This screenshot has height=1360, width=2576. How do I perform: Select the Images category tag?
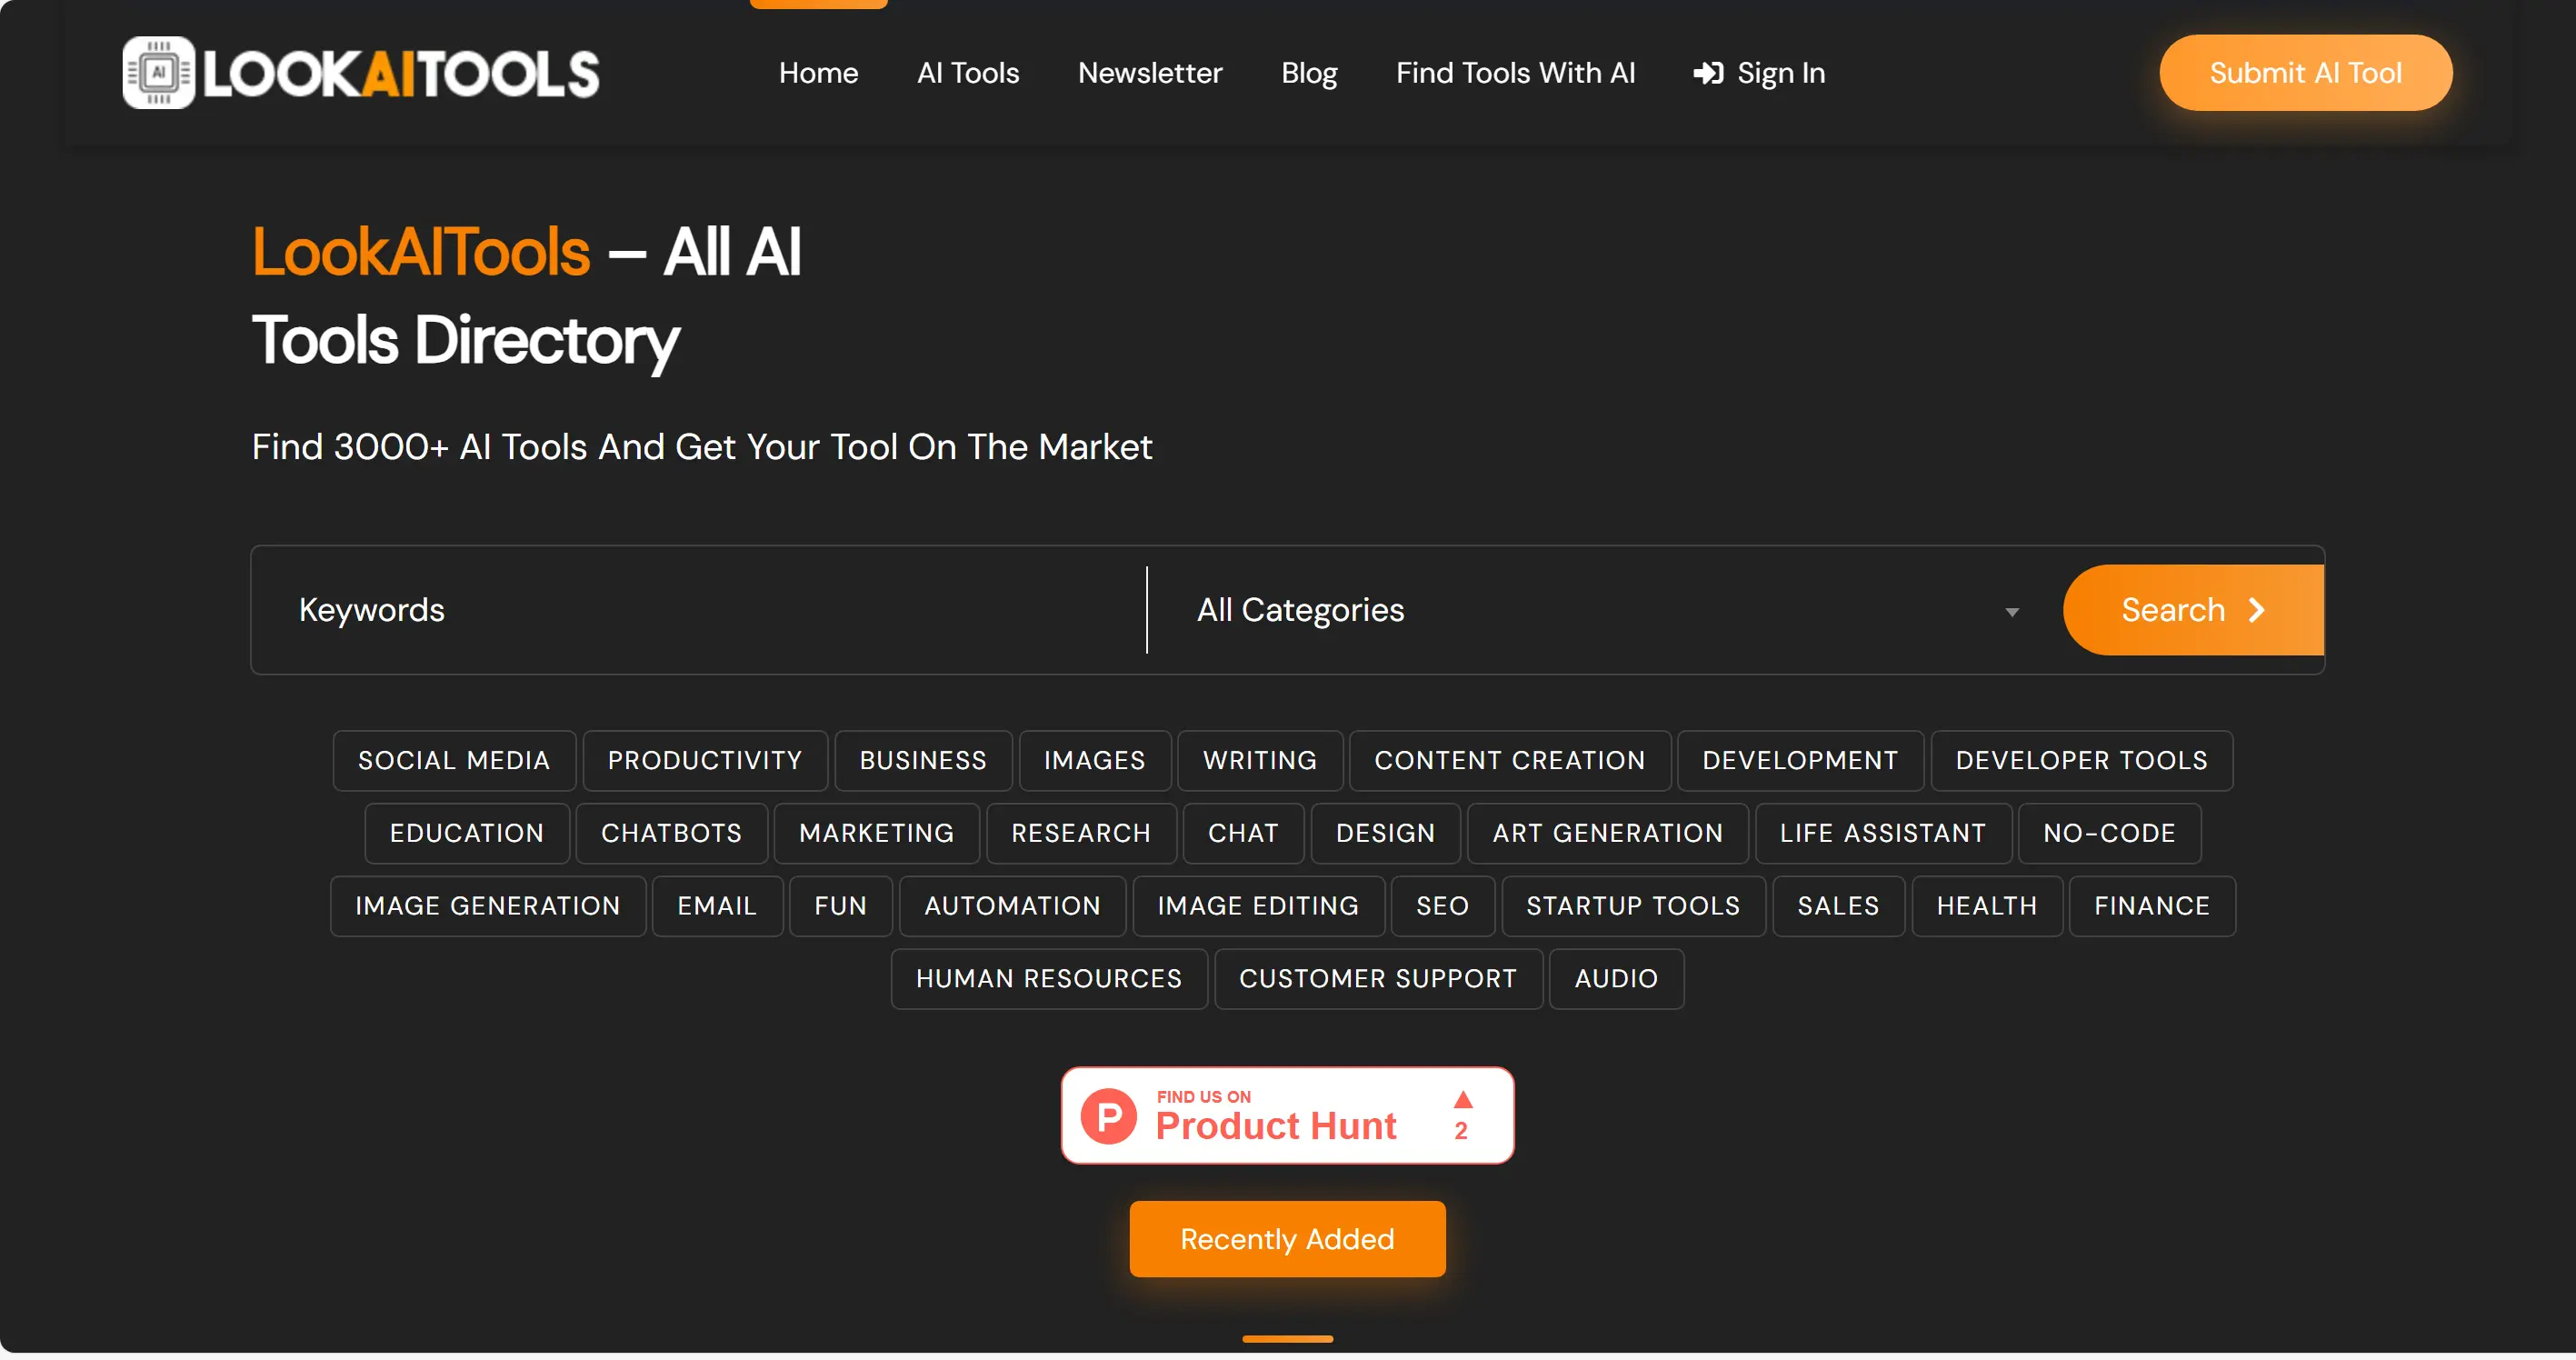[x=1095, y=761]
